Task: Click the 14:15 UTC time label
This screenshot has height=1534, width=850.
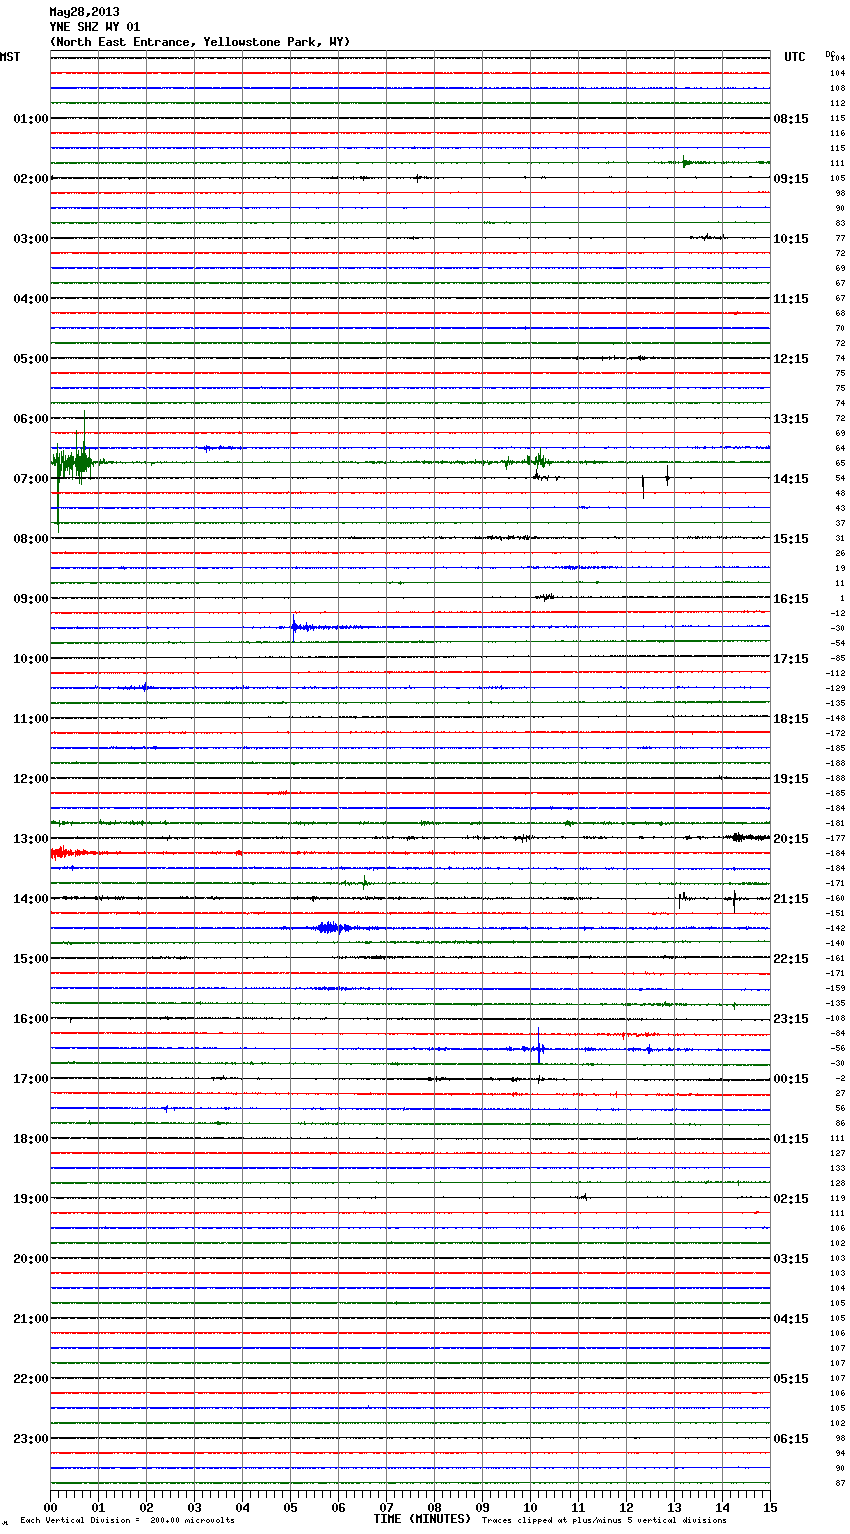Action: pos(791,479)
